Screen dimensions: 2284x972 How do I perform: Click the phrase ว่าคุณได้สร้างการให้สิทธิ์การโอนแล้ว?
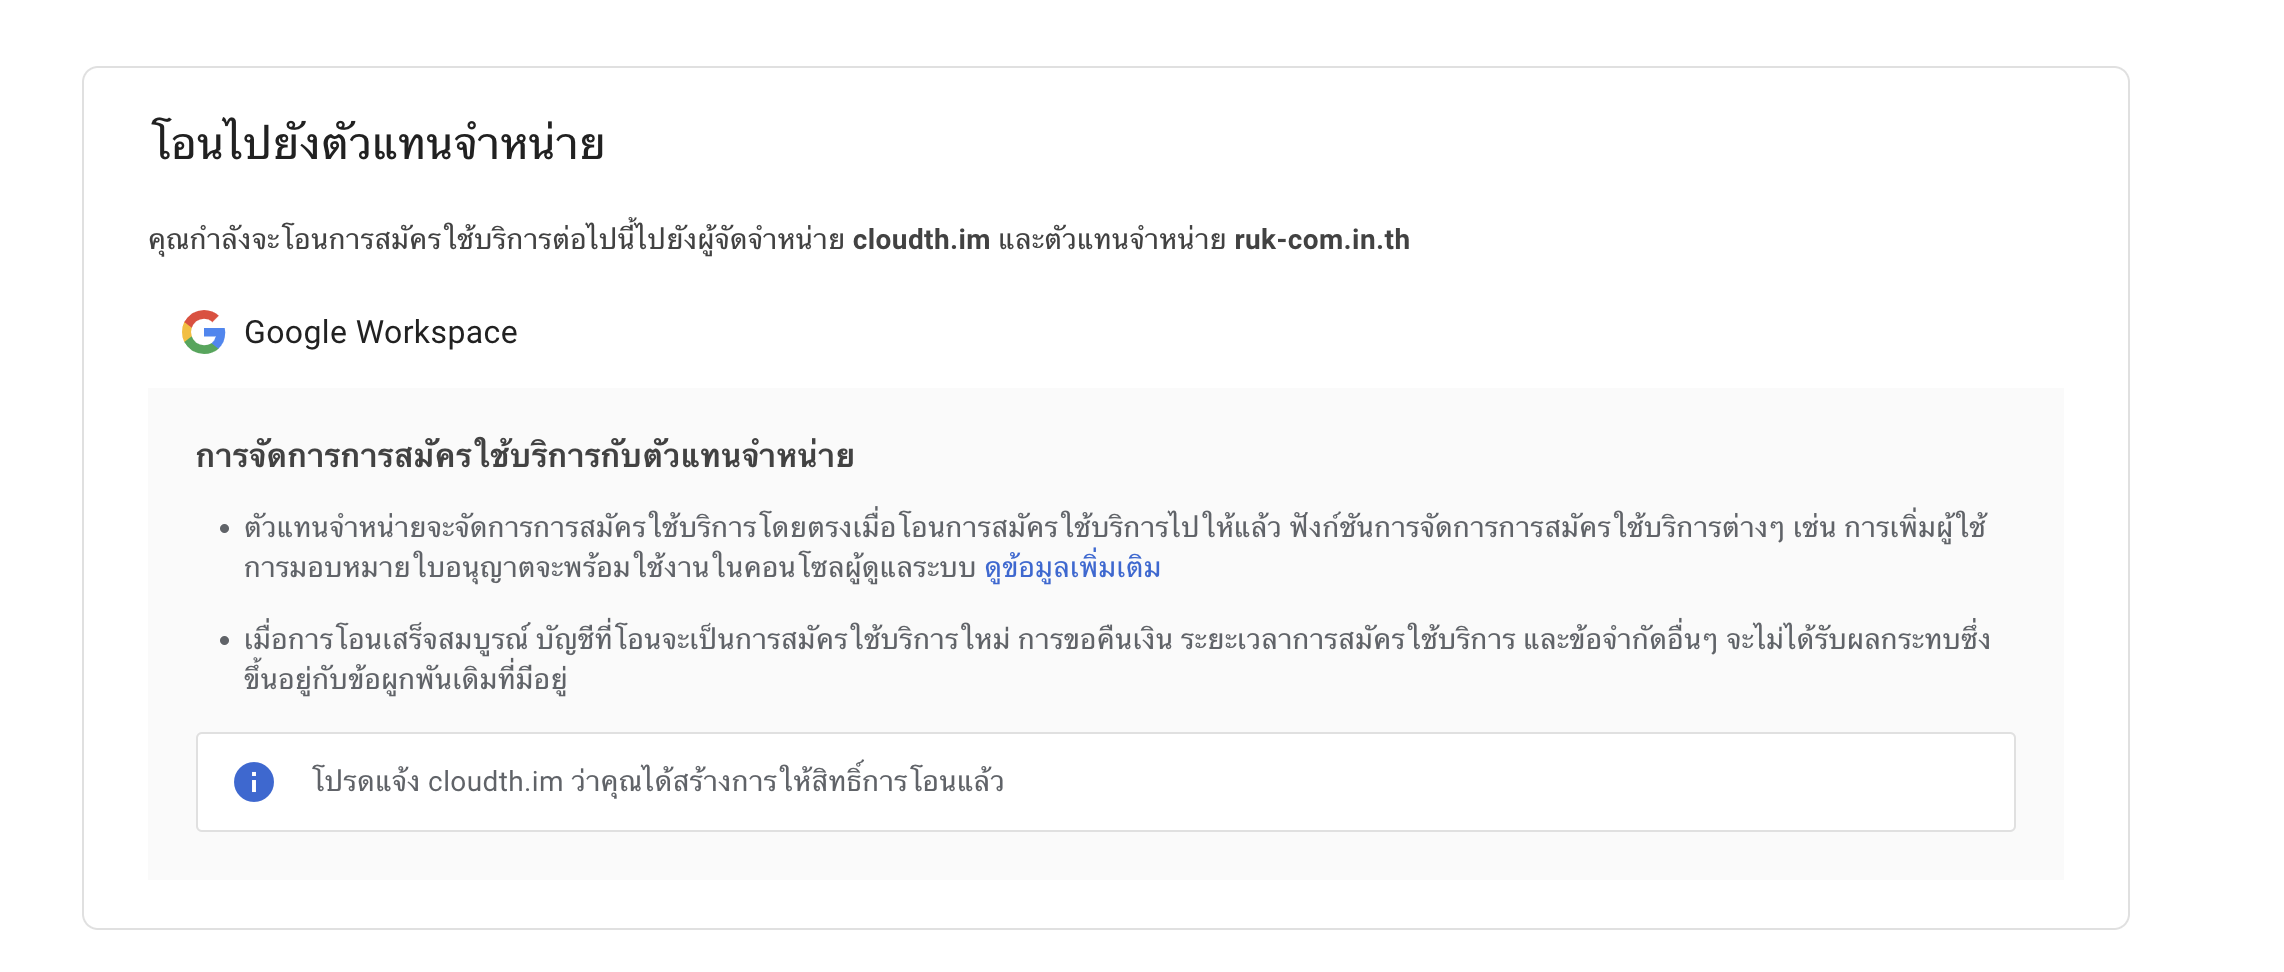point(787,781)
